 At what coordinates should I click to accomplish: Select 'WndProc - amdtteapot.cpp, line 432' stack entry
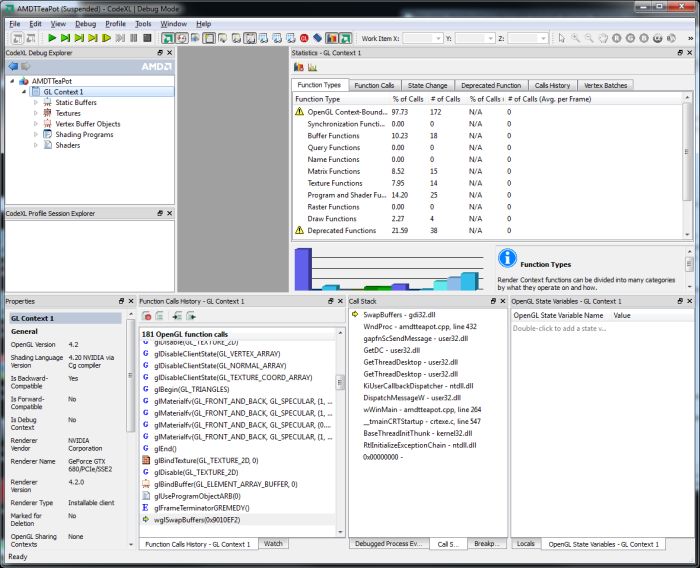click(420, 326)
